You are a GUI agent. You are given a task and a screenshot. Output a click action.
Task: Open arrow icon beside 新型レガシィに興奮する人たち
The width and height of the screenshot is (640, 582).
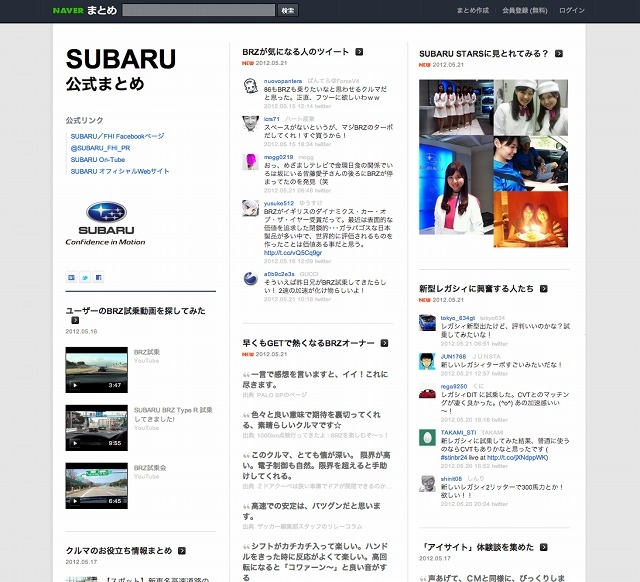(544, 289)
